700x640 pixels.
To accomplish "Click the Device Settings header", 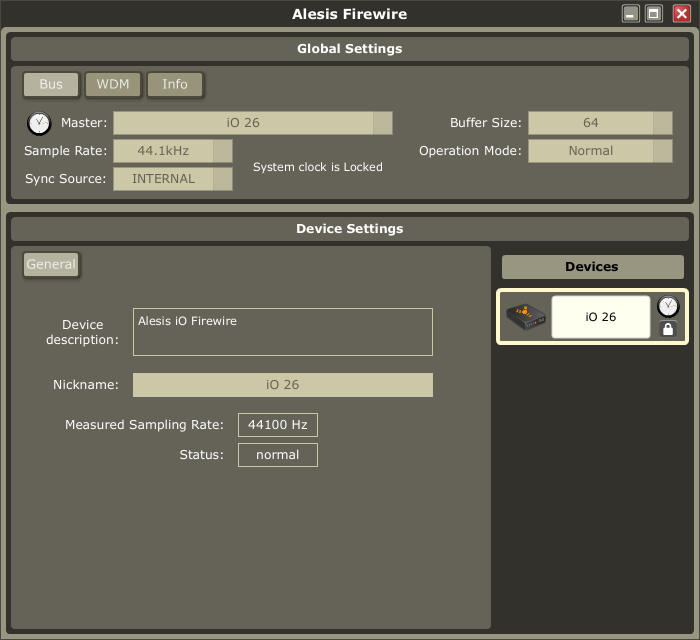I will pyautogui.click(x=350, y=229).
